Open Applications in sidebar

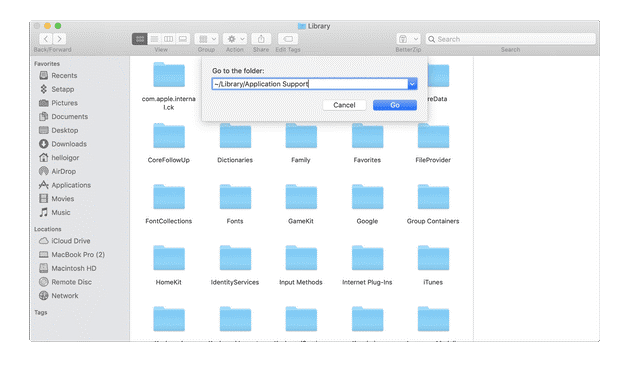click(x=65, y=185)
